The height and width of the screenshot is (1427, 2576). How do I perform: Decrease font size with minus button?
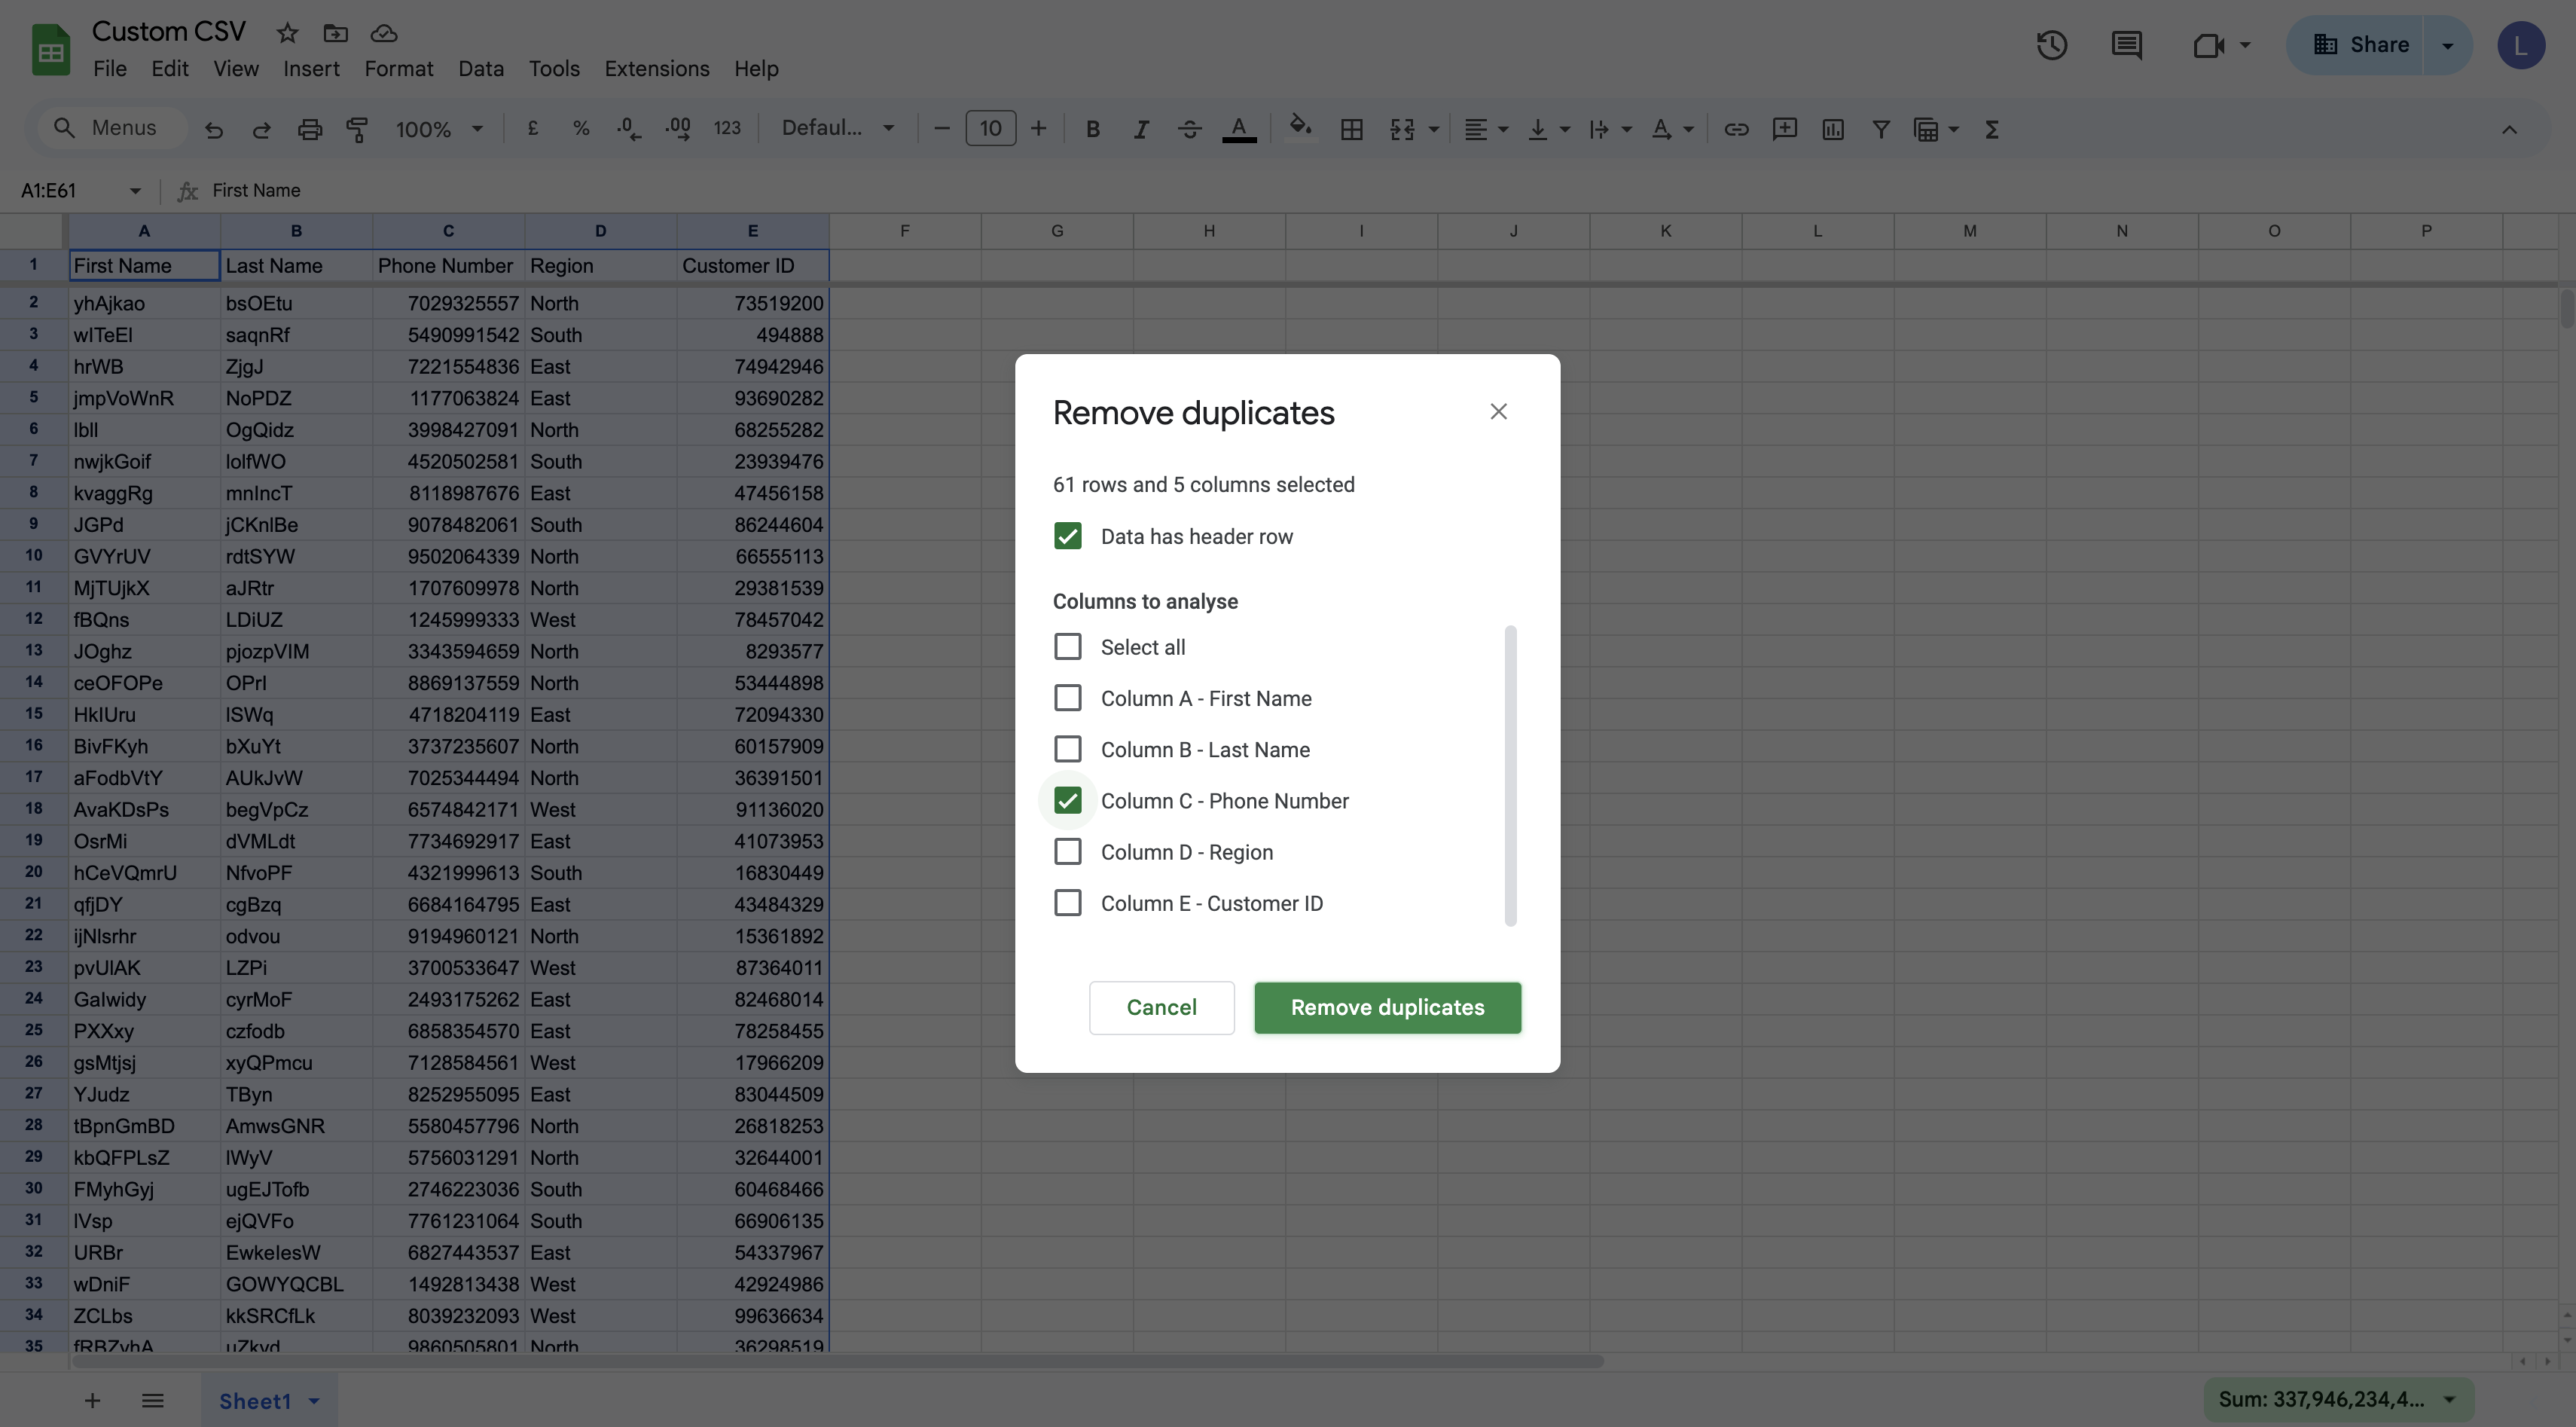tap(941, 129)
